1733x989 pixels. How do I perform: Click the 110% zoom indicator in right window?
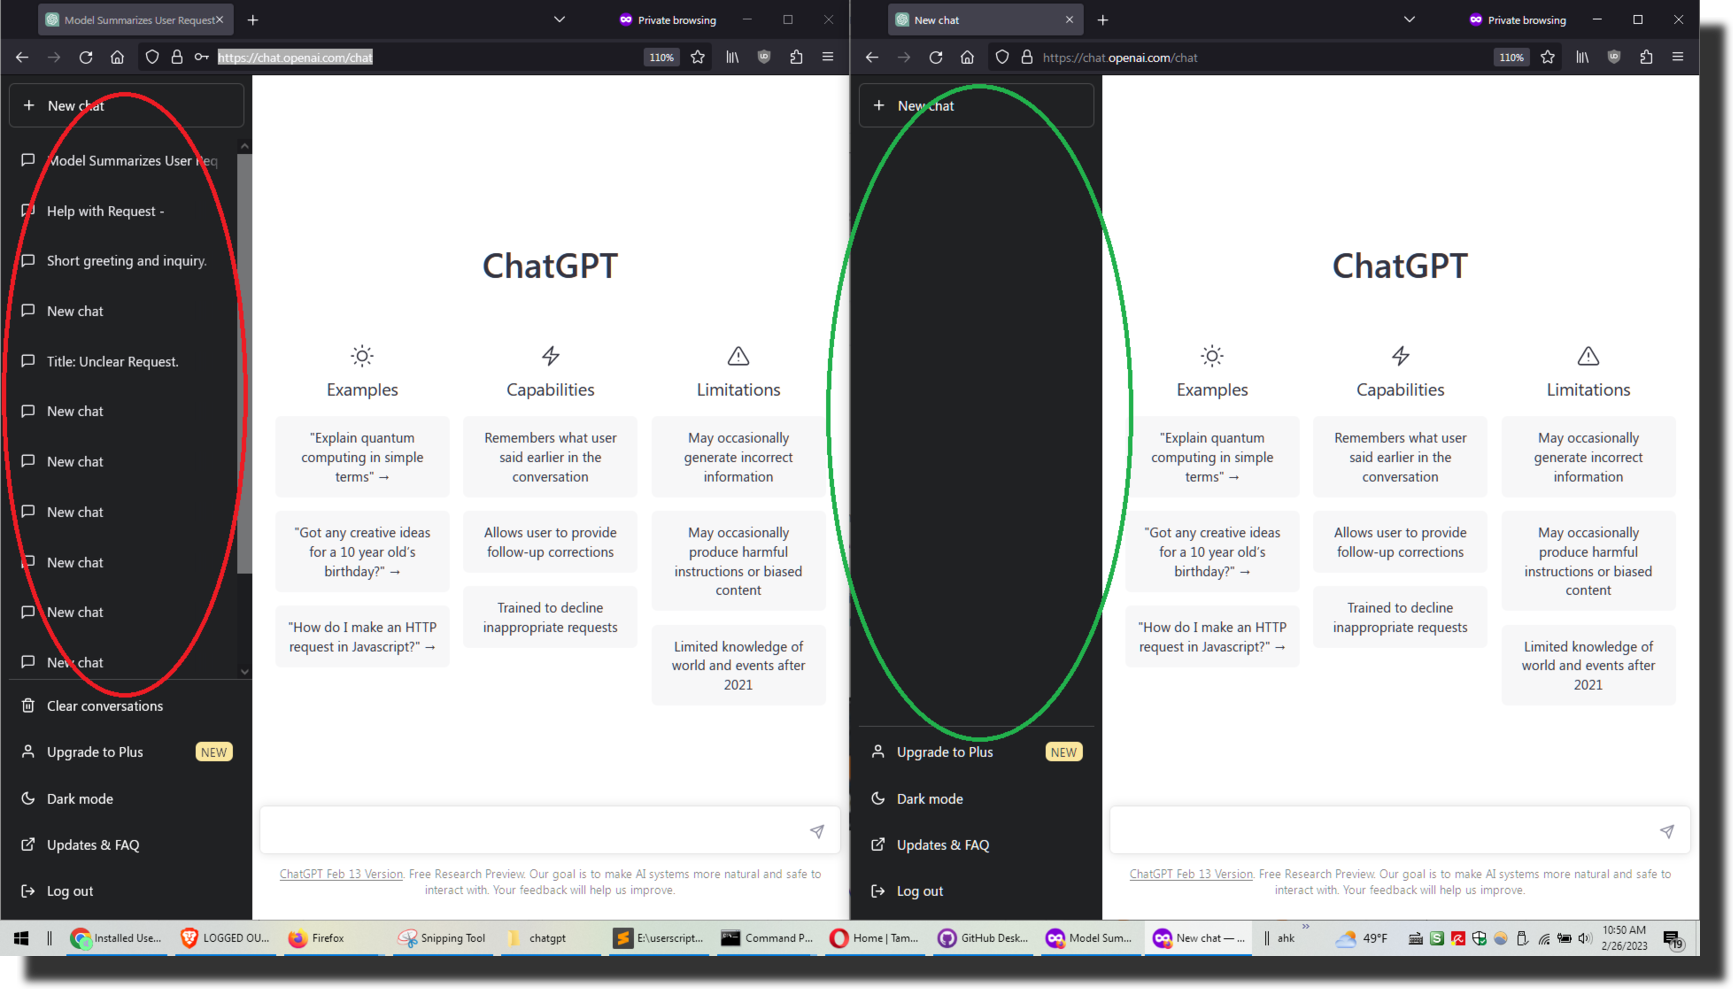(x=1511, y=57)
